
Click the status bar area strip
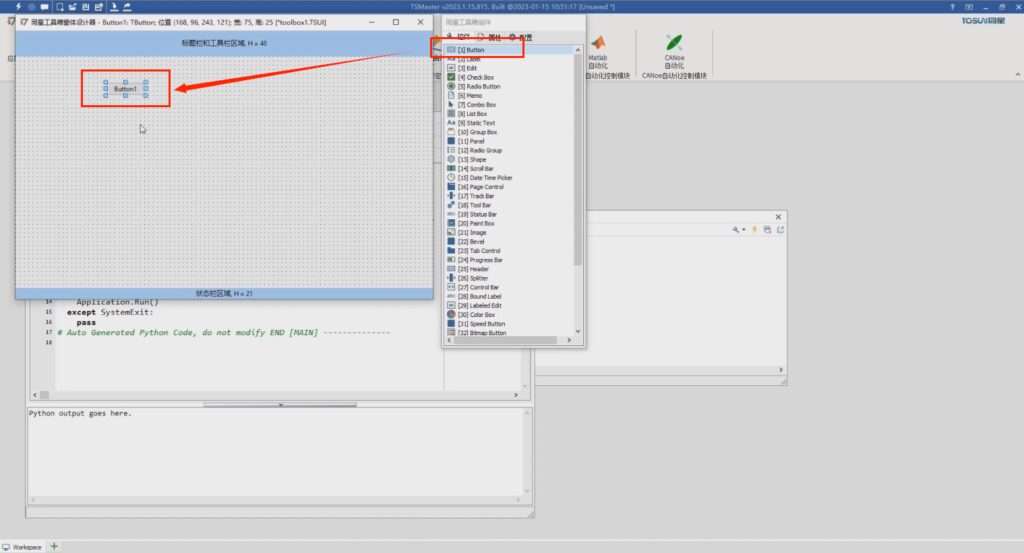pyautogui.click(x=223, y=293)
